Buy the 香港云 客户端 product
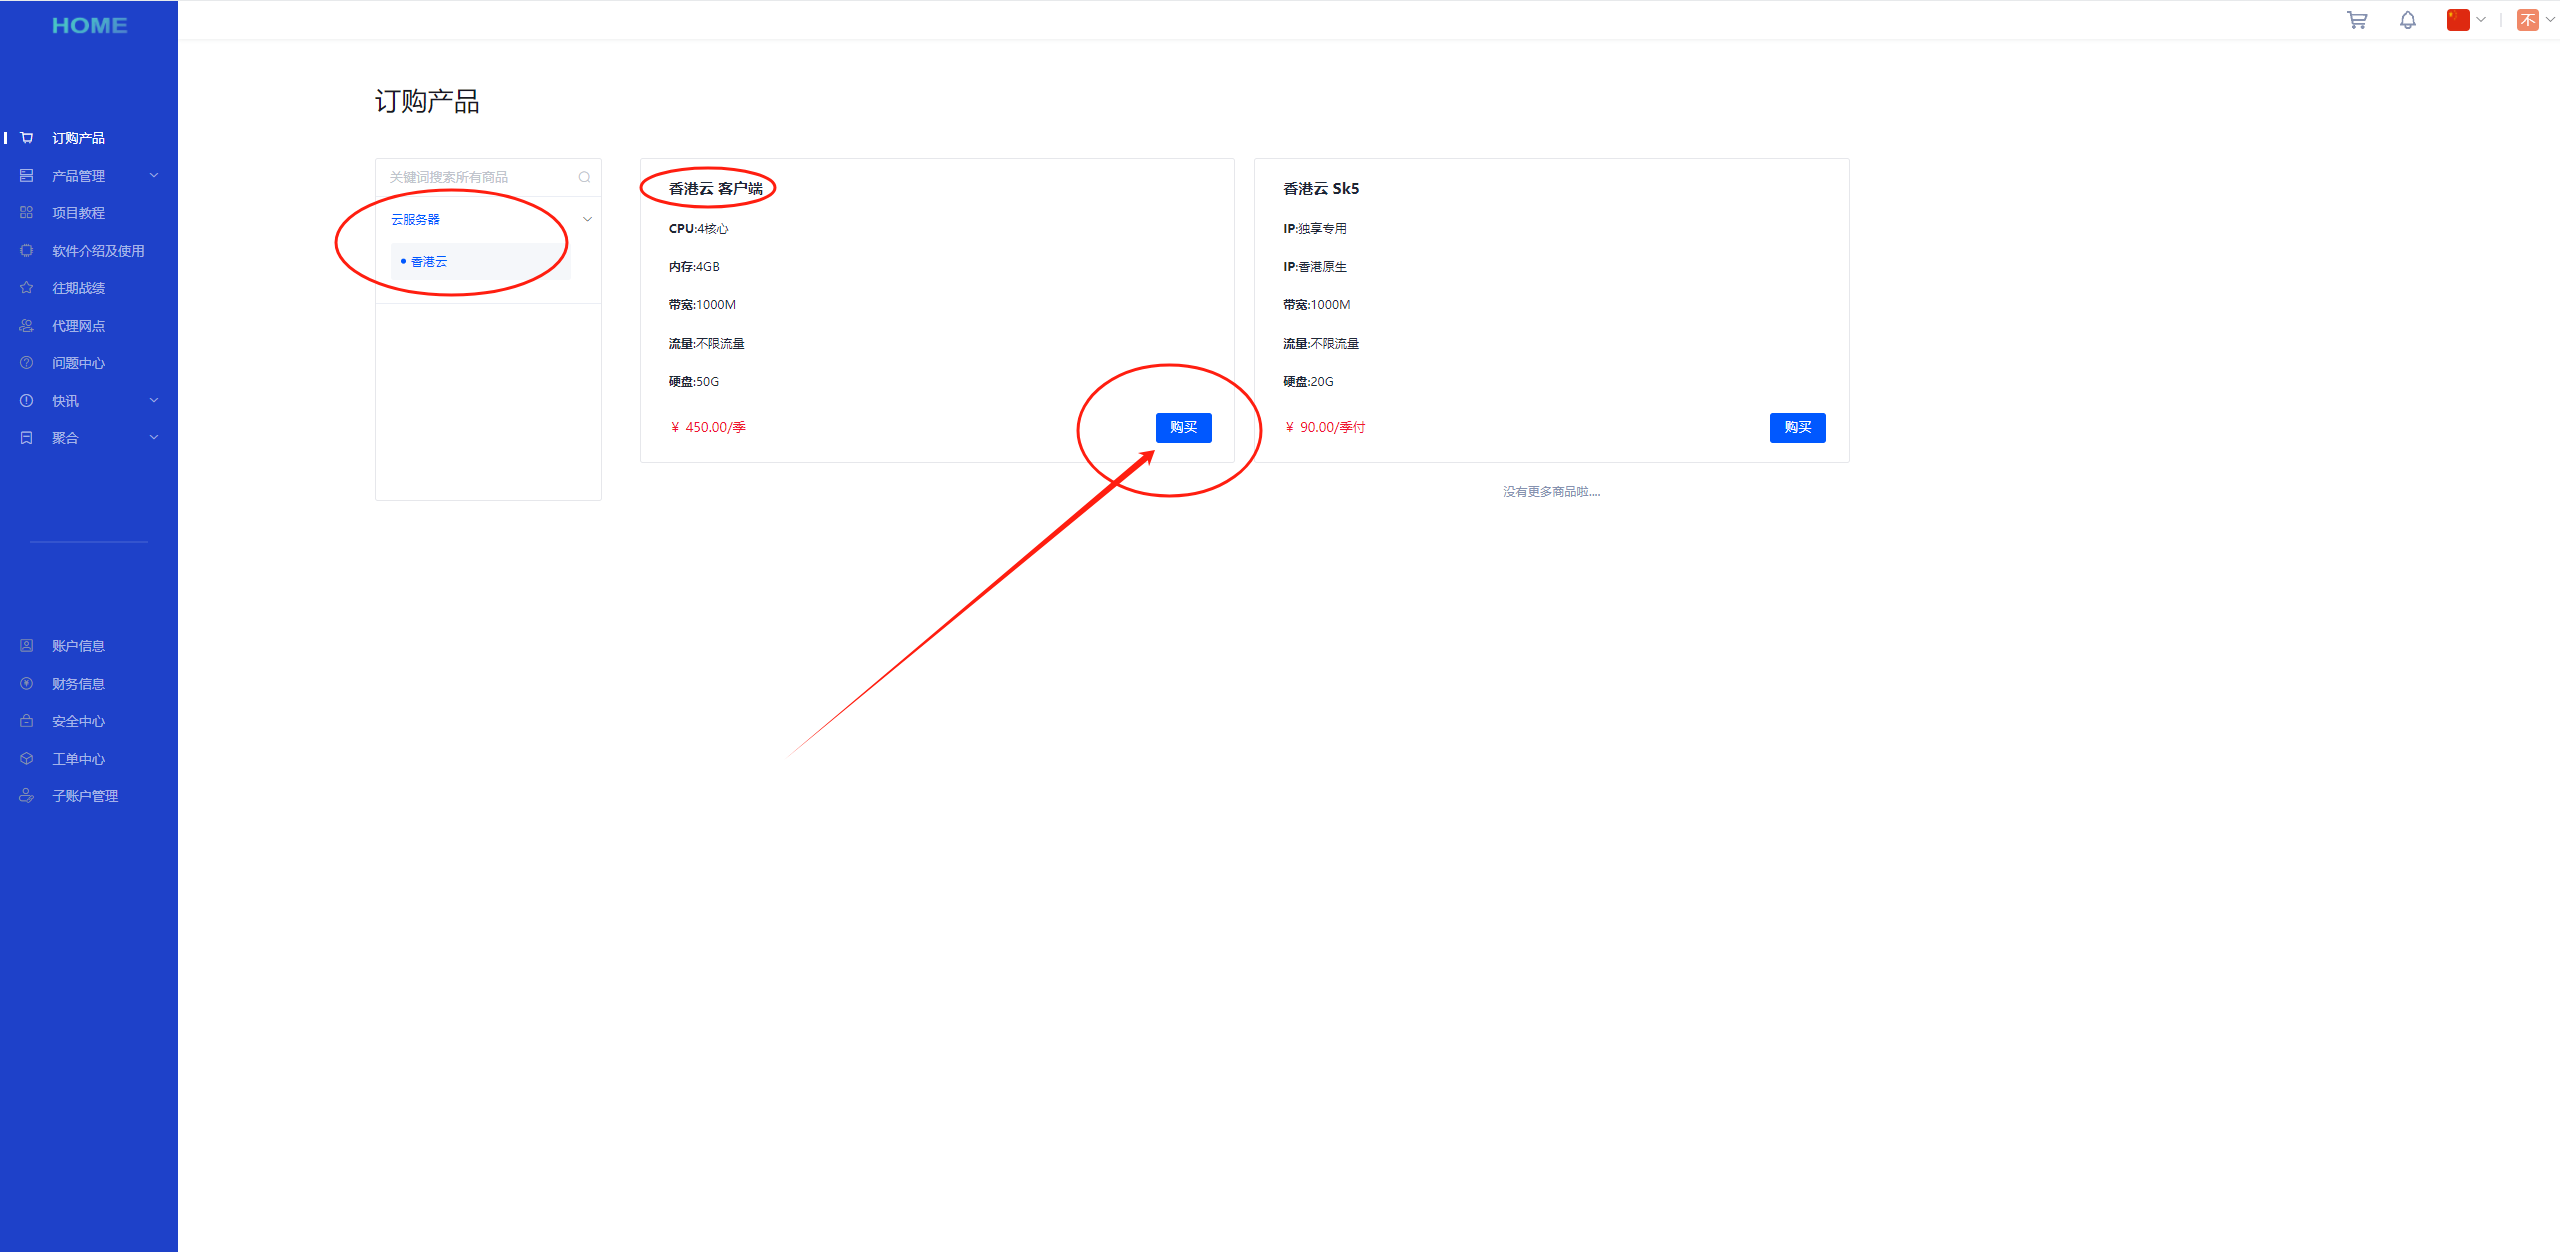 point(1183,428)
